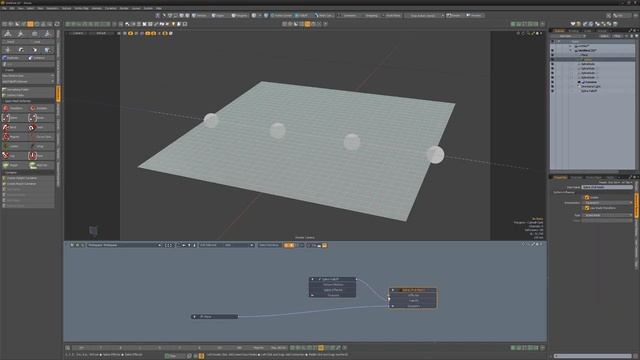
Task: Switch to Polygons selection mode
Action: [x=240, y=16]
